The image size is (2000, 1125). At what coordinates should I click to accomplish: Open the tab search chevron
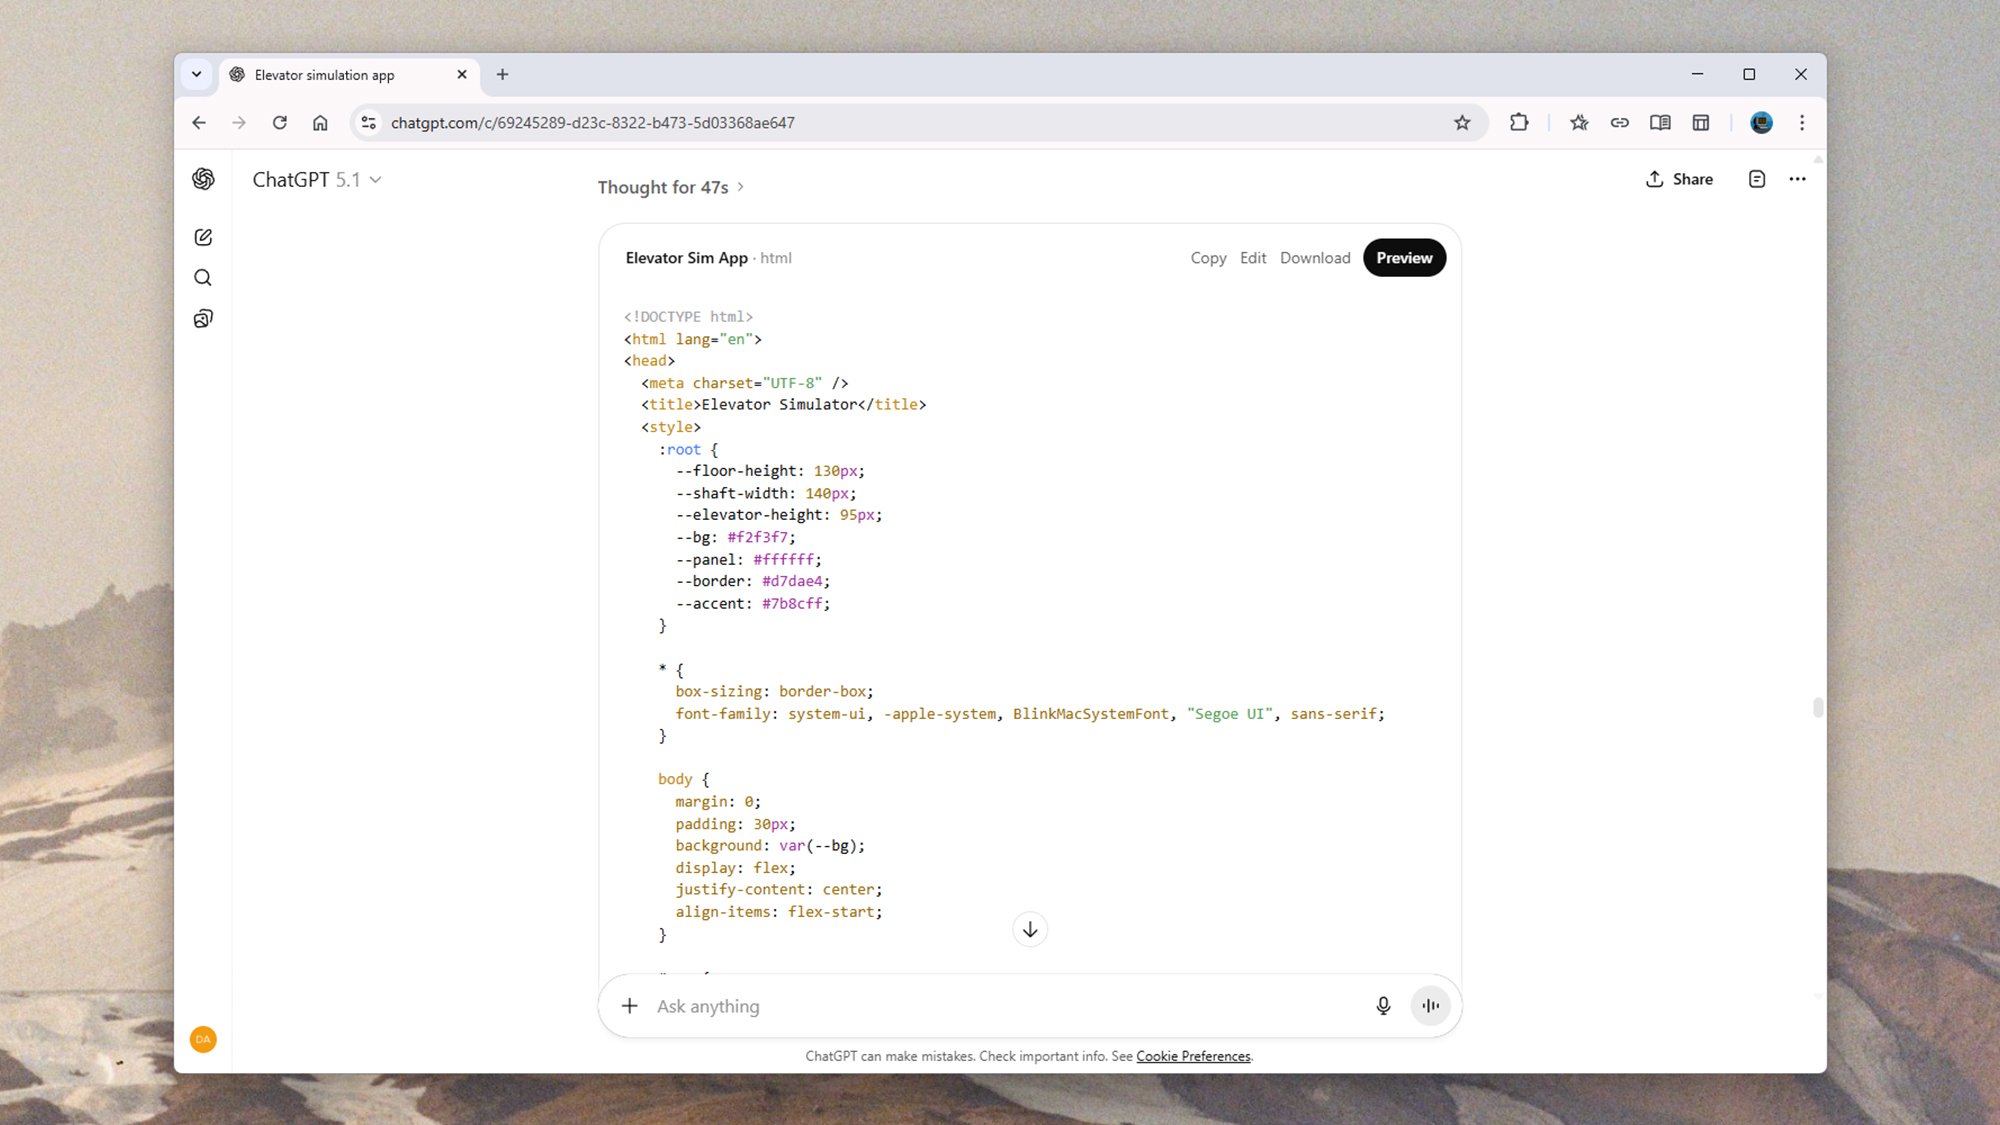[197, 74]
